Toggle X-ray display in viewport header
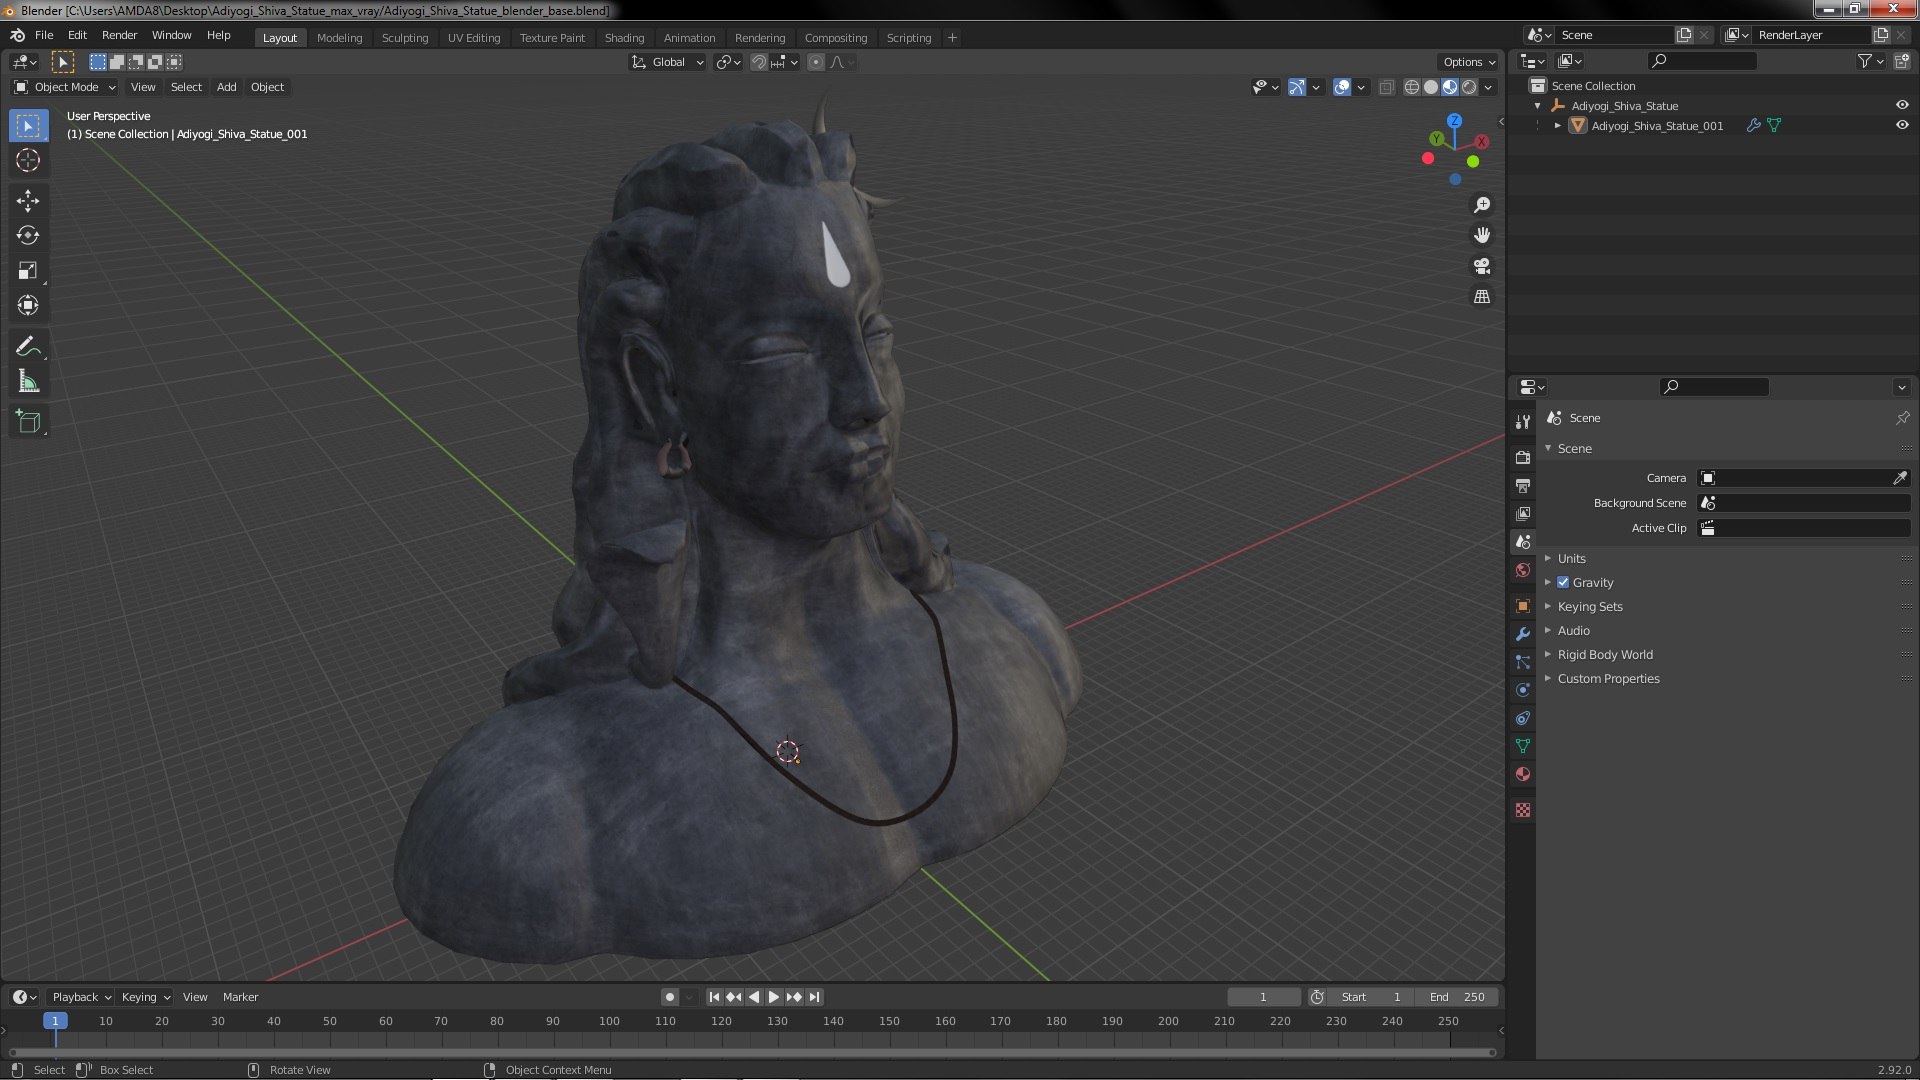1920x1080 pixels. (x=1386, y=88)
